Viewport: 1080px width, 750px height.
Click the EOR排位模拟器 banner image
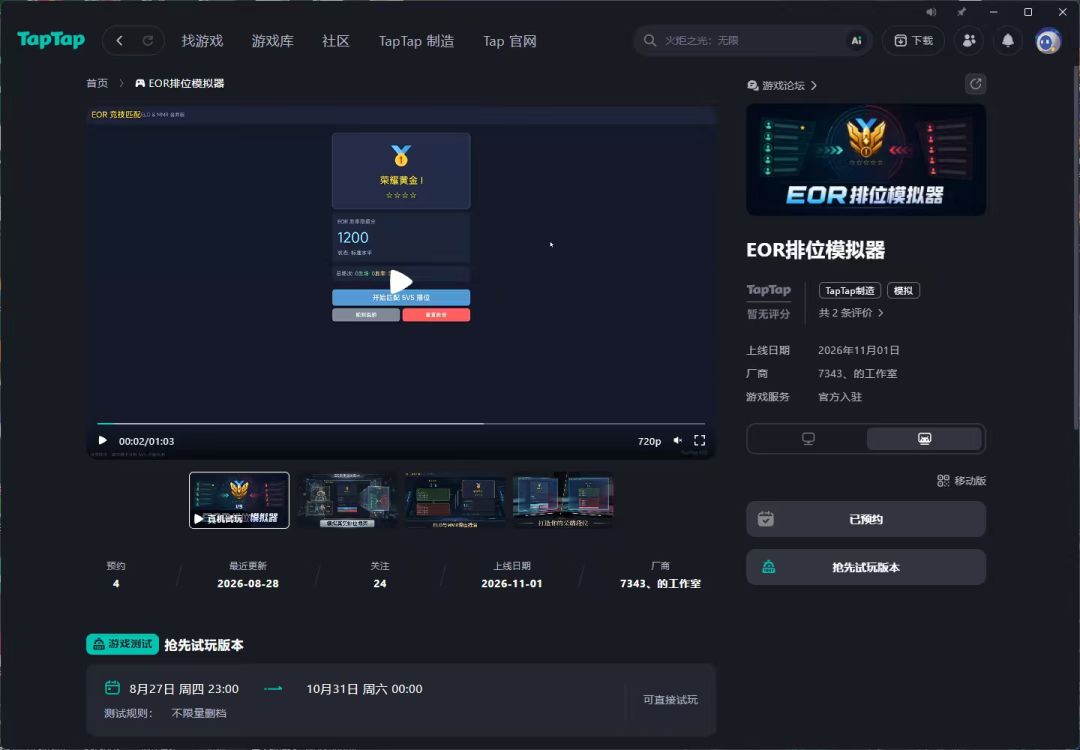click(x=866, y=160)
